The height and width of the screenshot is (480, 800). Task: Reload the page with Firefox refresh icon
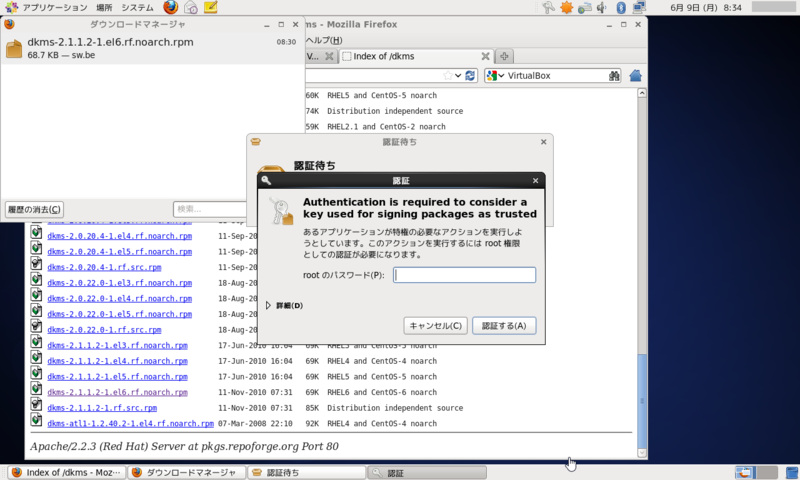point(470,75)
